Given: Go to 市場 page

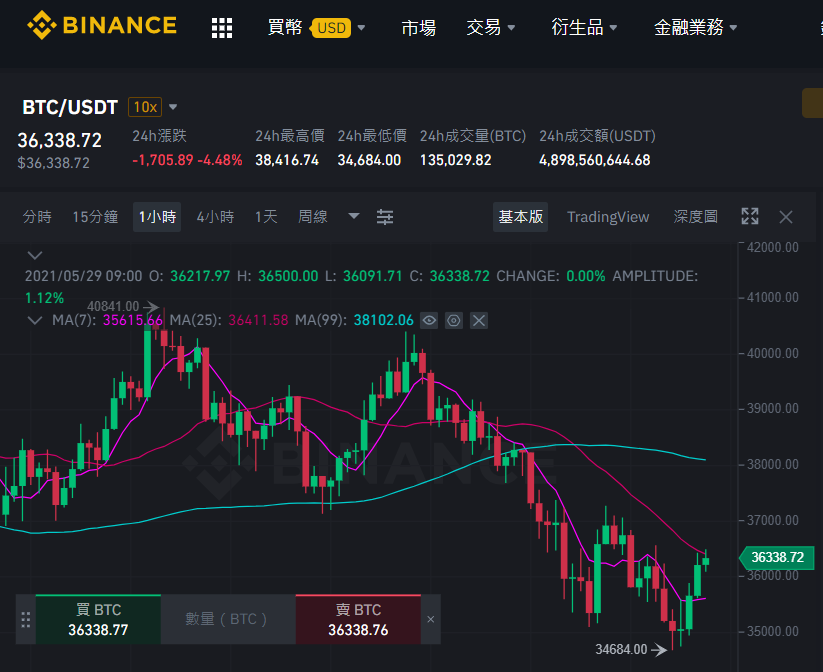Looking at the screenshot, I should tap(418, 27).
